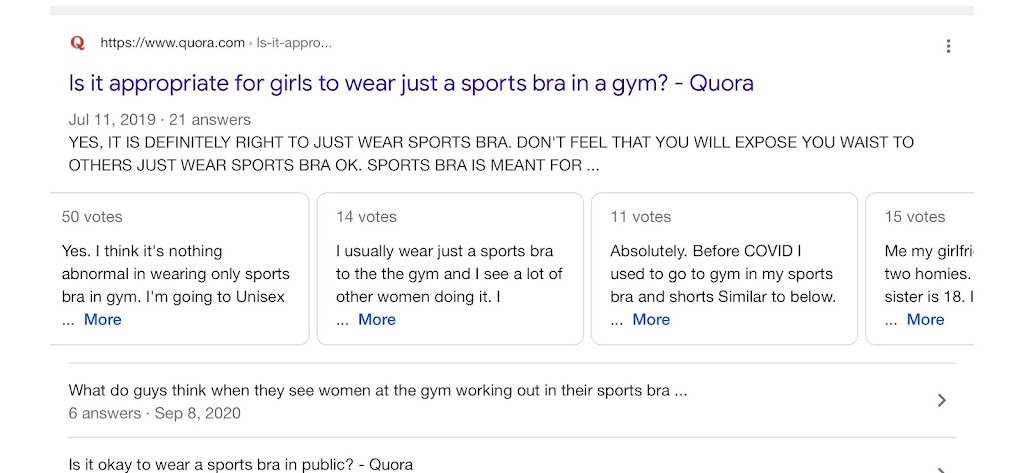This screenshot has width=1024, height=473.
Task: Expand the 15 votes answer with More
Action: [925, 320]
